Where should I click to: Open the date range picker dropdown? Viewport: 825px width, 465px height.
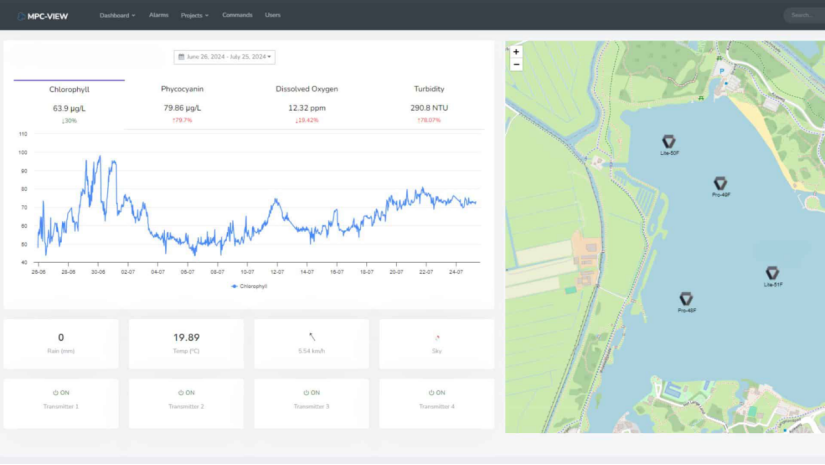(225, 57)
